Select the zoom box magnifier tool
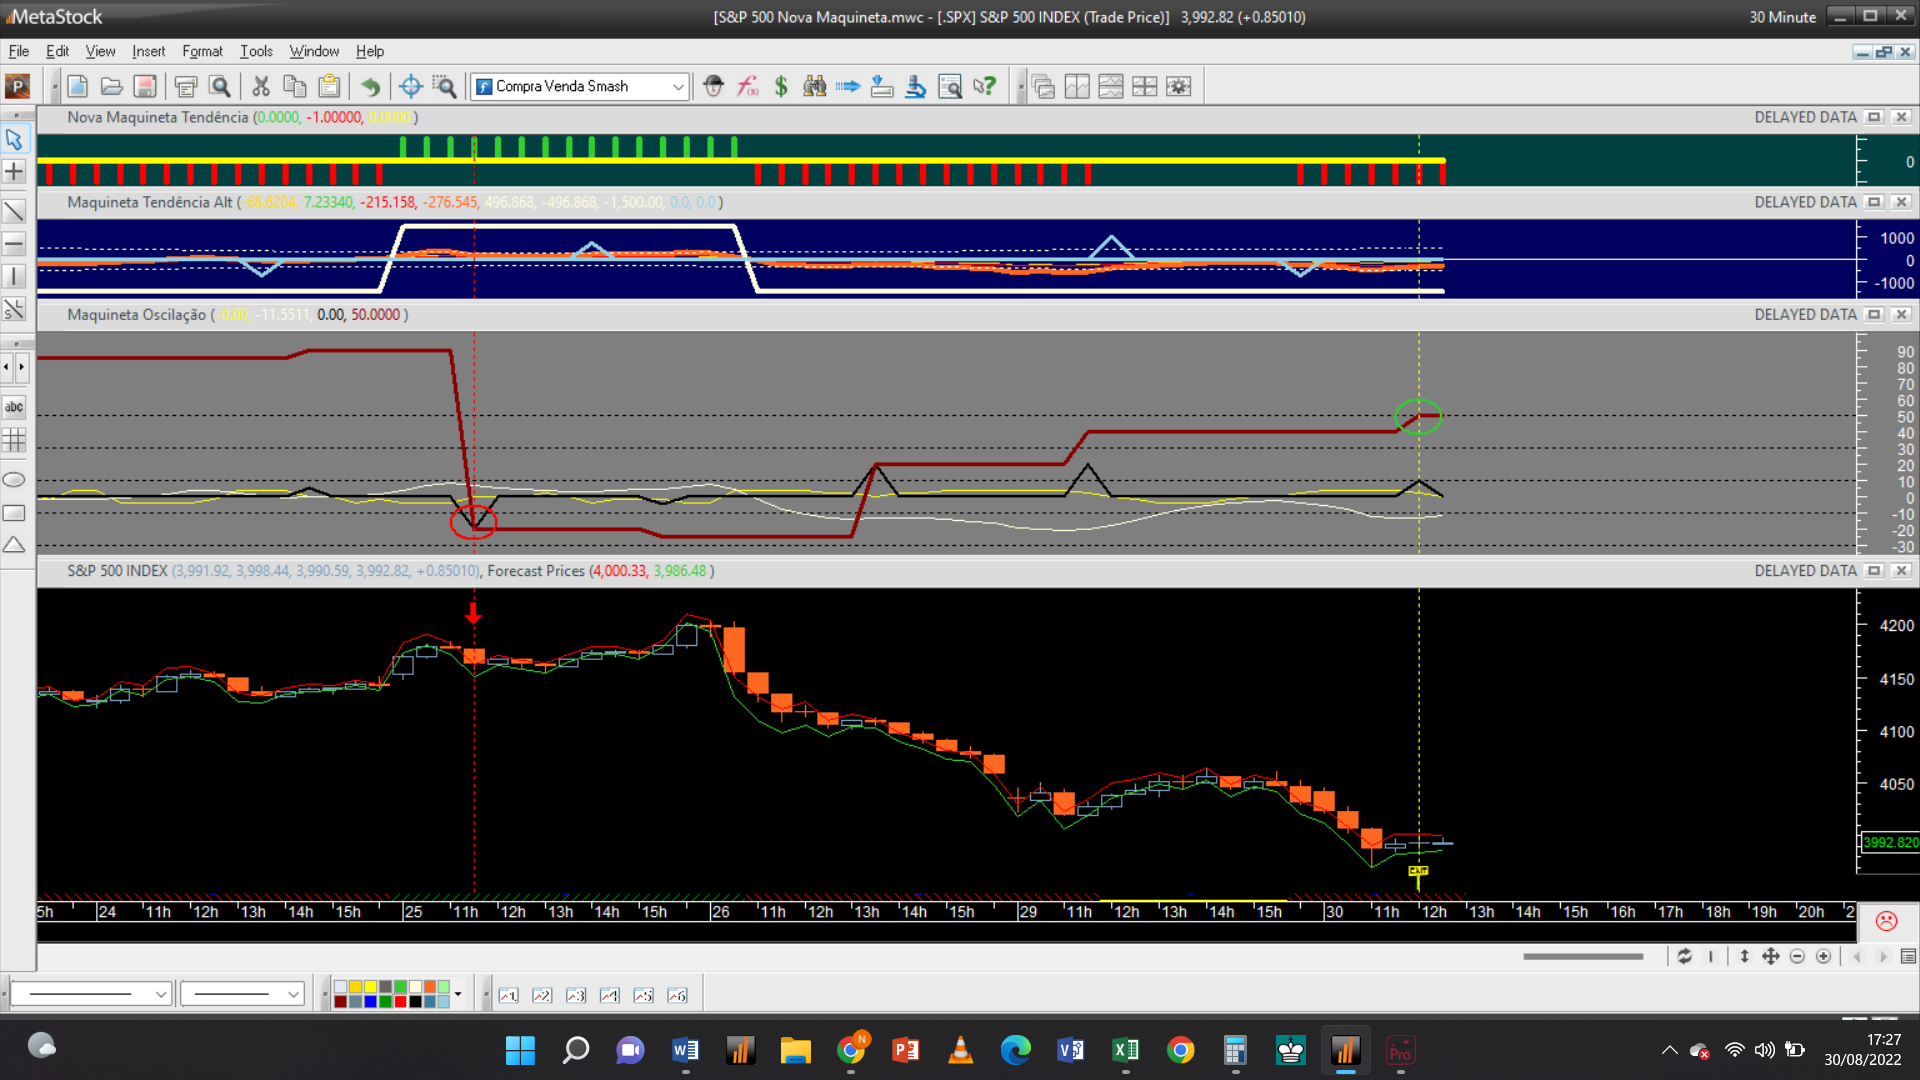 pos(444,86)
